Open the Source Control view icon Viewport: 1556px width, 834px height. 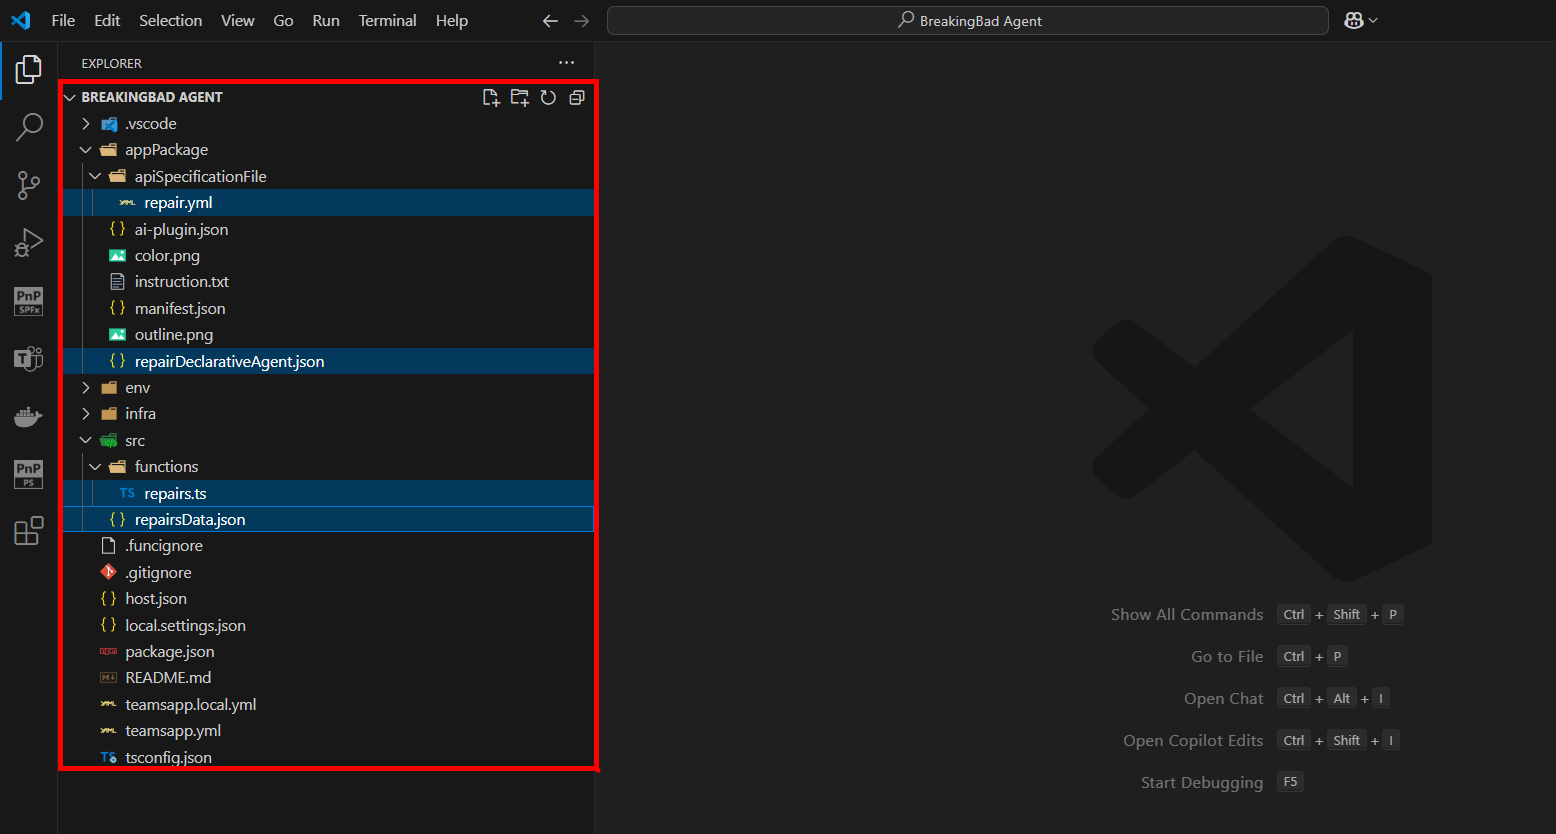point(29,185)
